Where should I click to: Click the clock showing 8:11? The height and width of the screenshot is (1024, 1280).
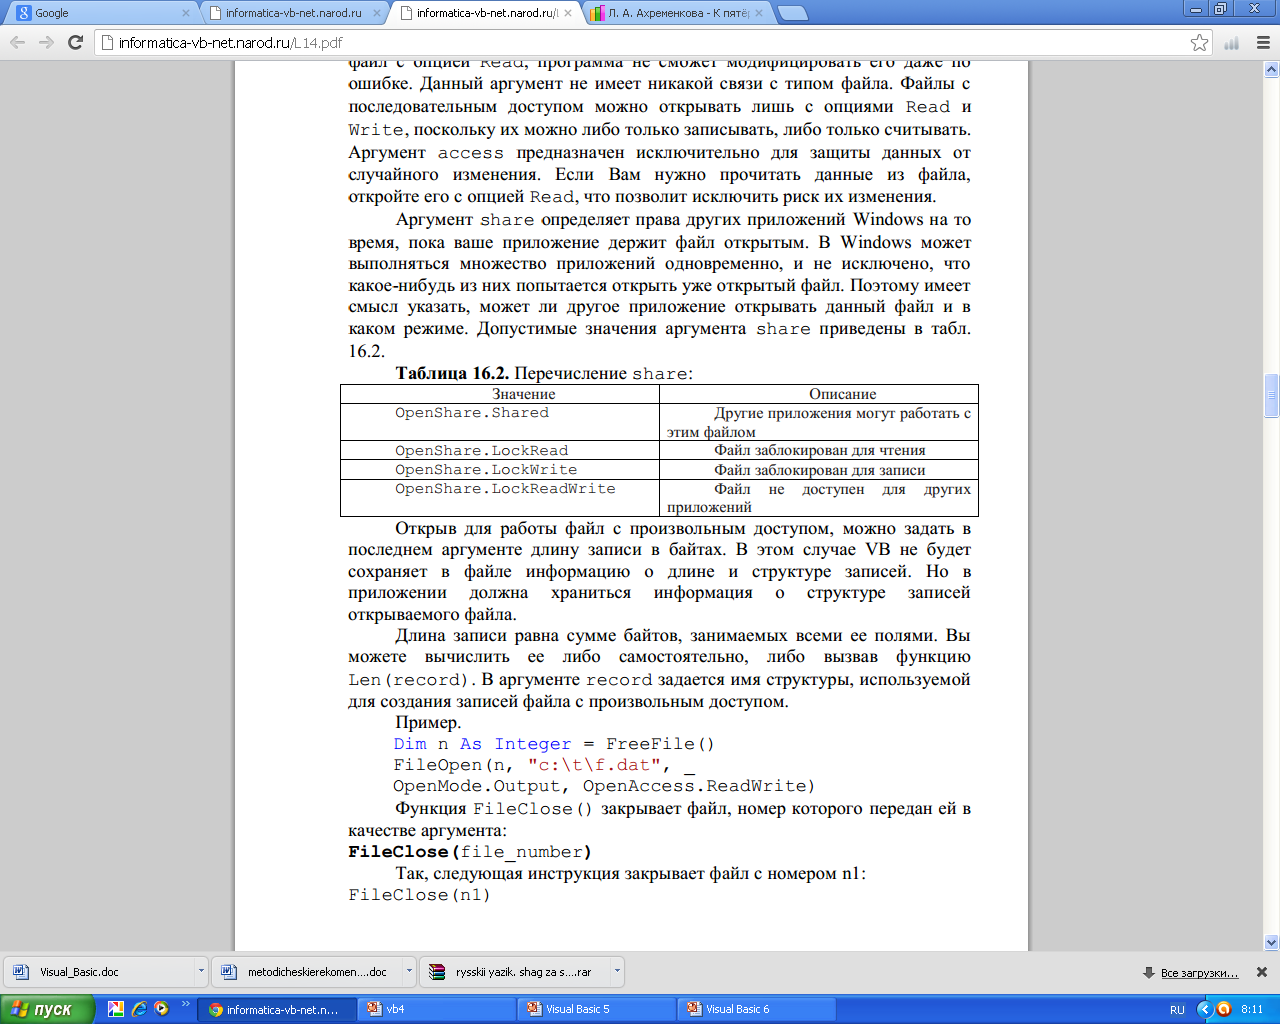1252,1010
